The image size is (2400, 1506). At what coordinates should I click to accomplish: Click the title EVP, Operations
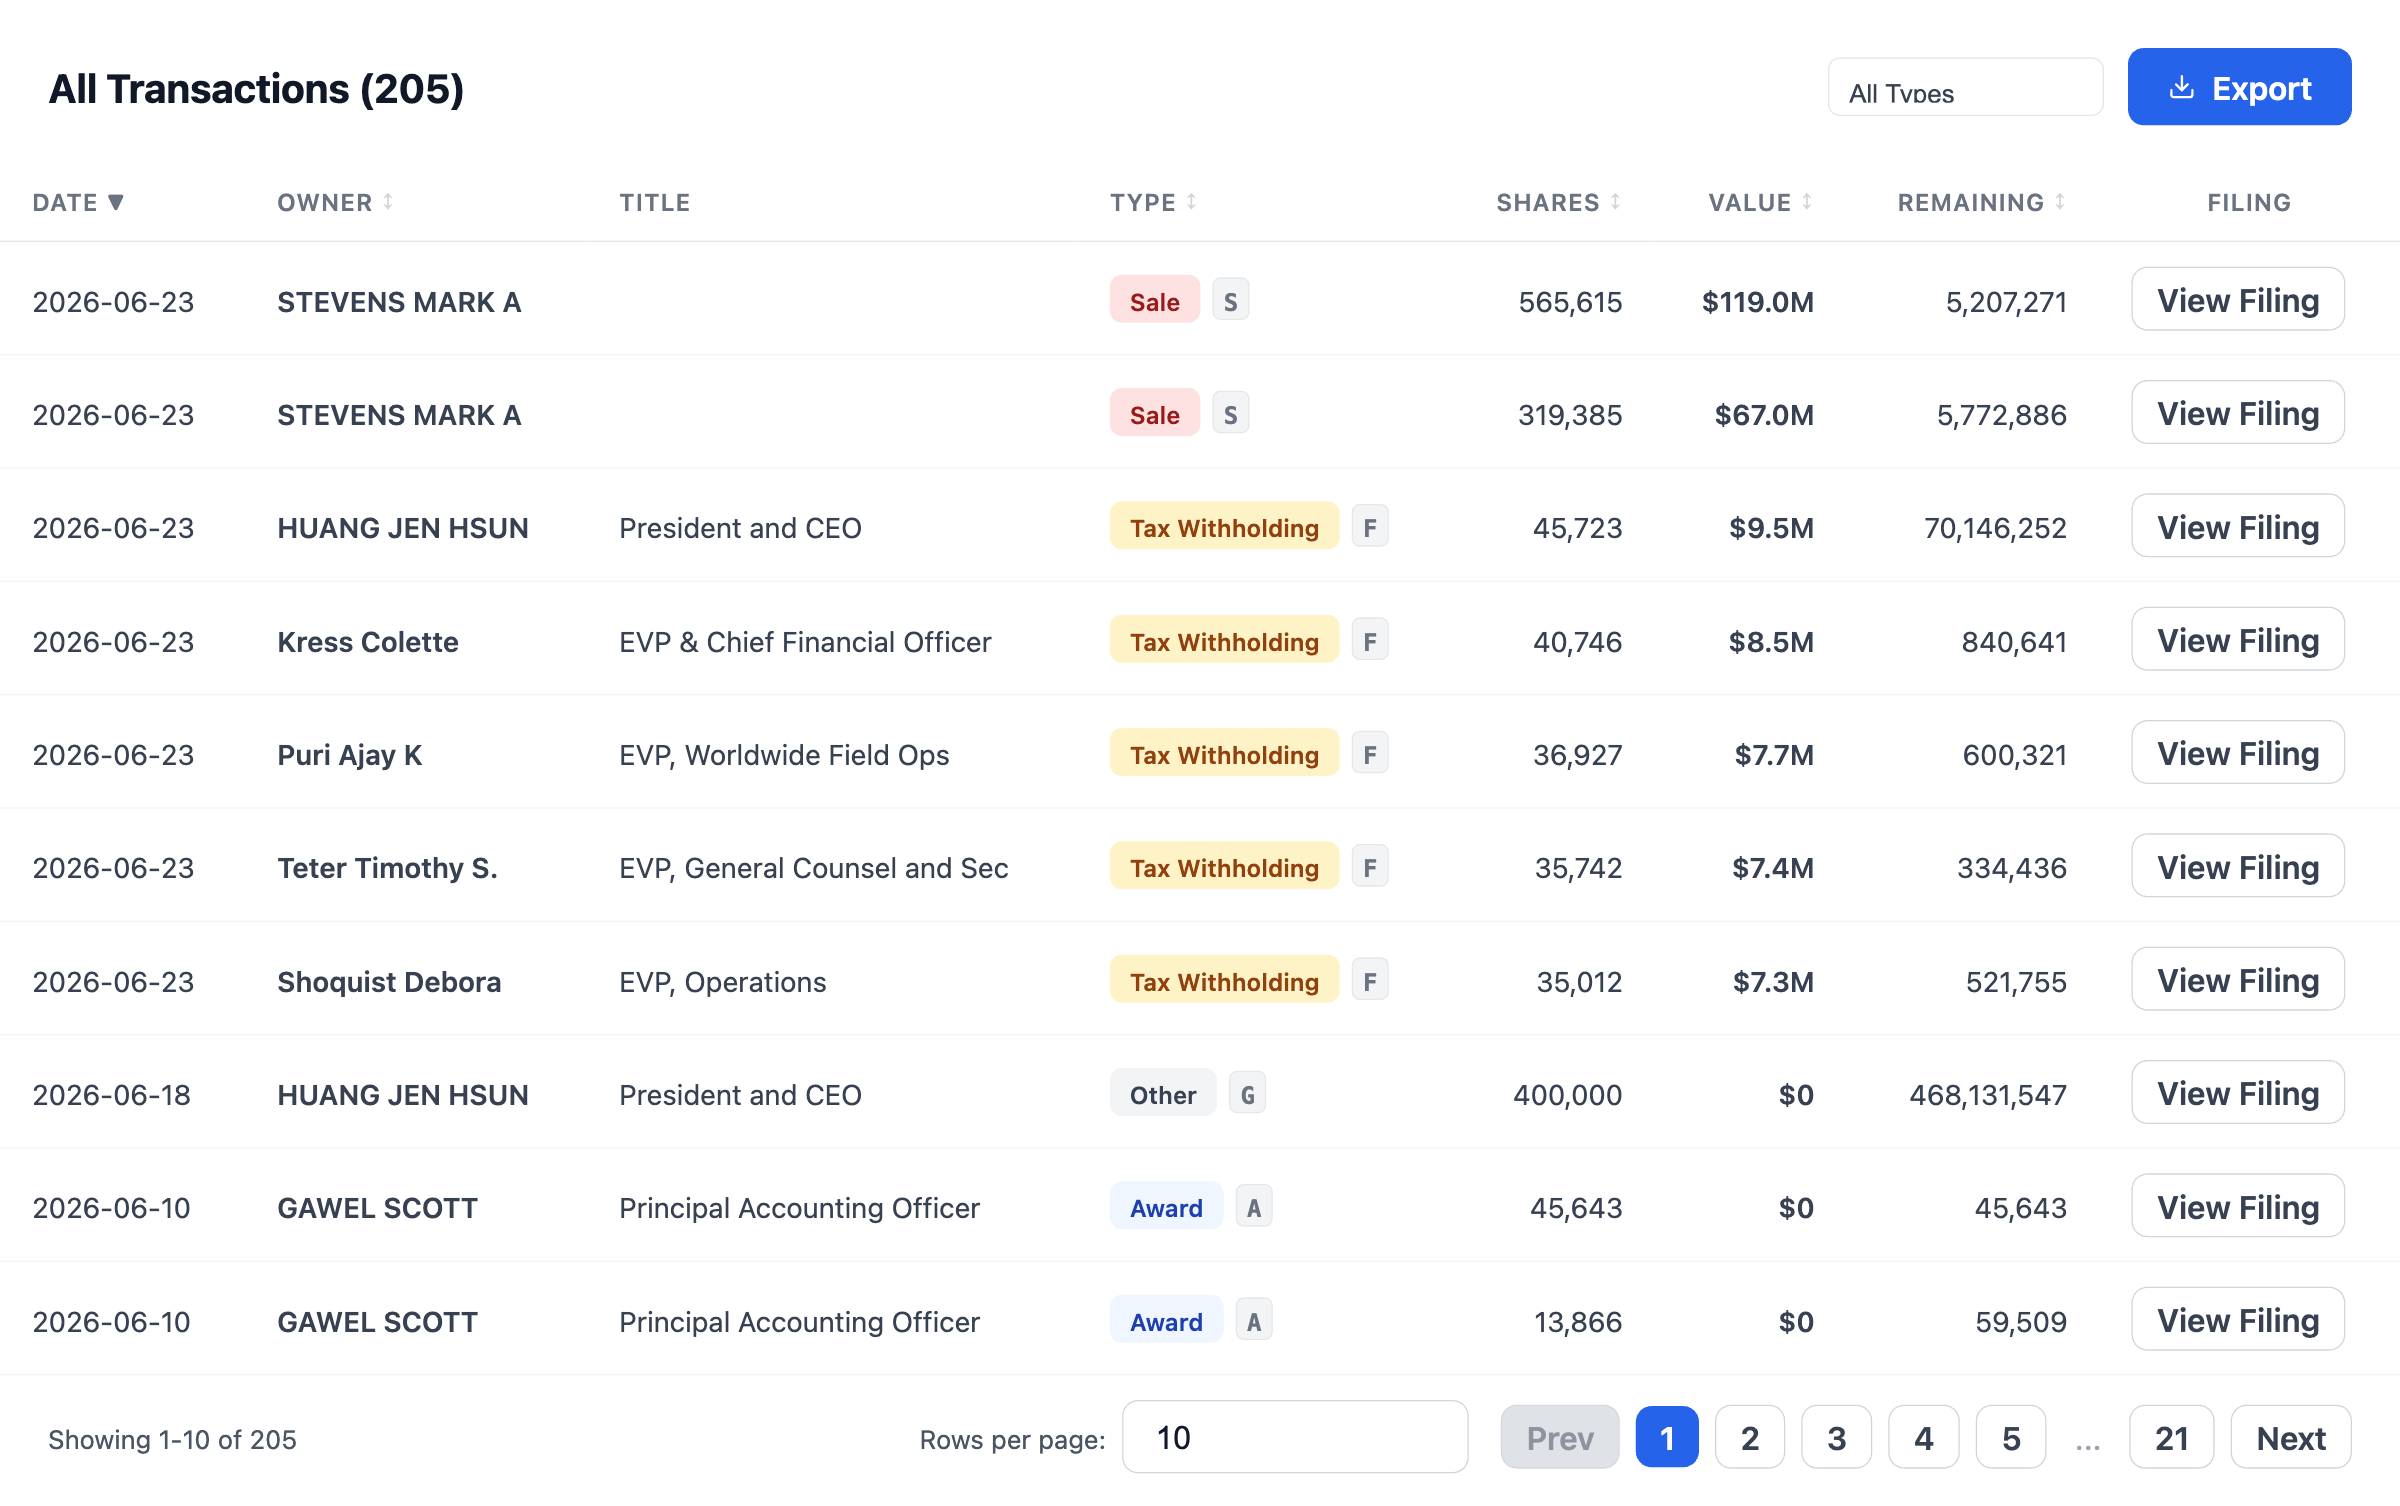pyautogui.click(x=723, y=981)
